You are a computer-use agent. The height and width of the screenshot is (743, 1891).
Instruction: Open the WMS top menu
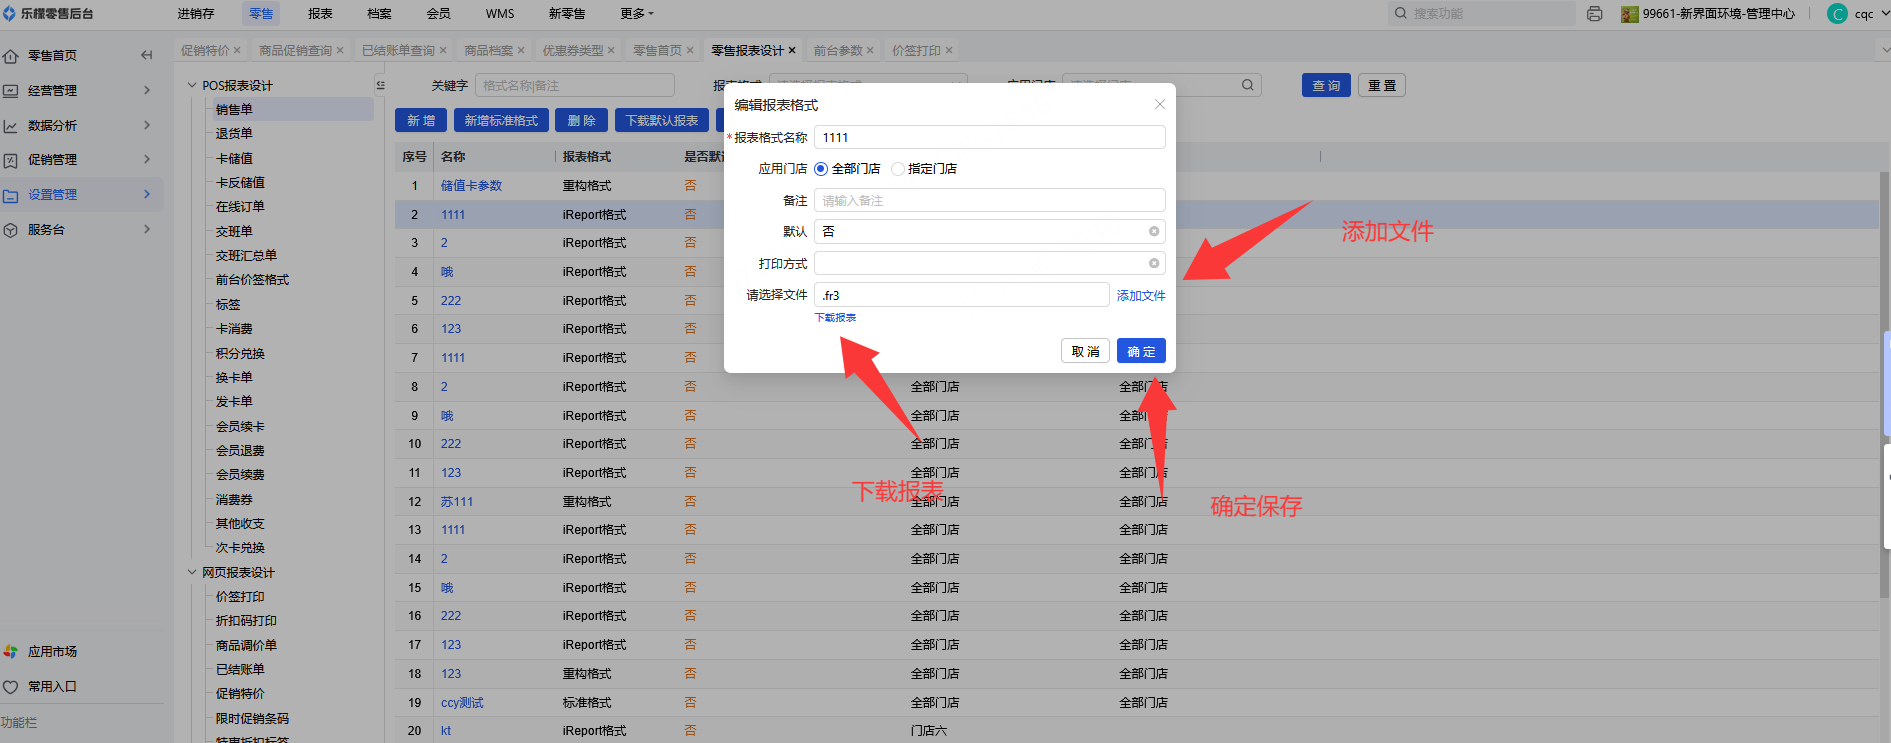click(x=500, y=14)
